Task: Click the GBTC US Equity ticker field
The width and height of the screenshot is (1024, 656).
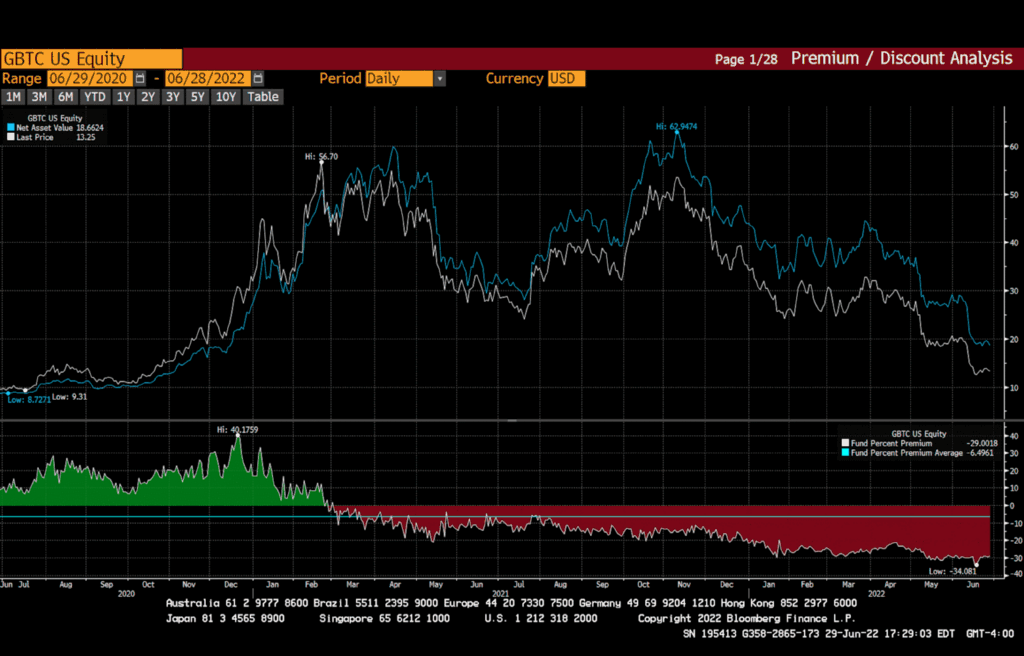Action: (x=91, y=59)
